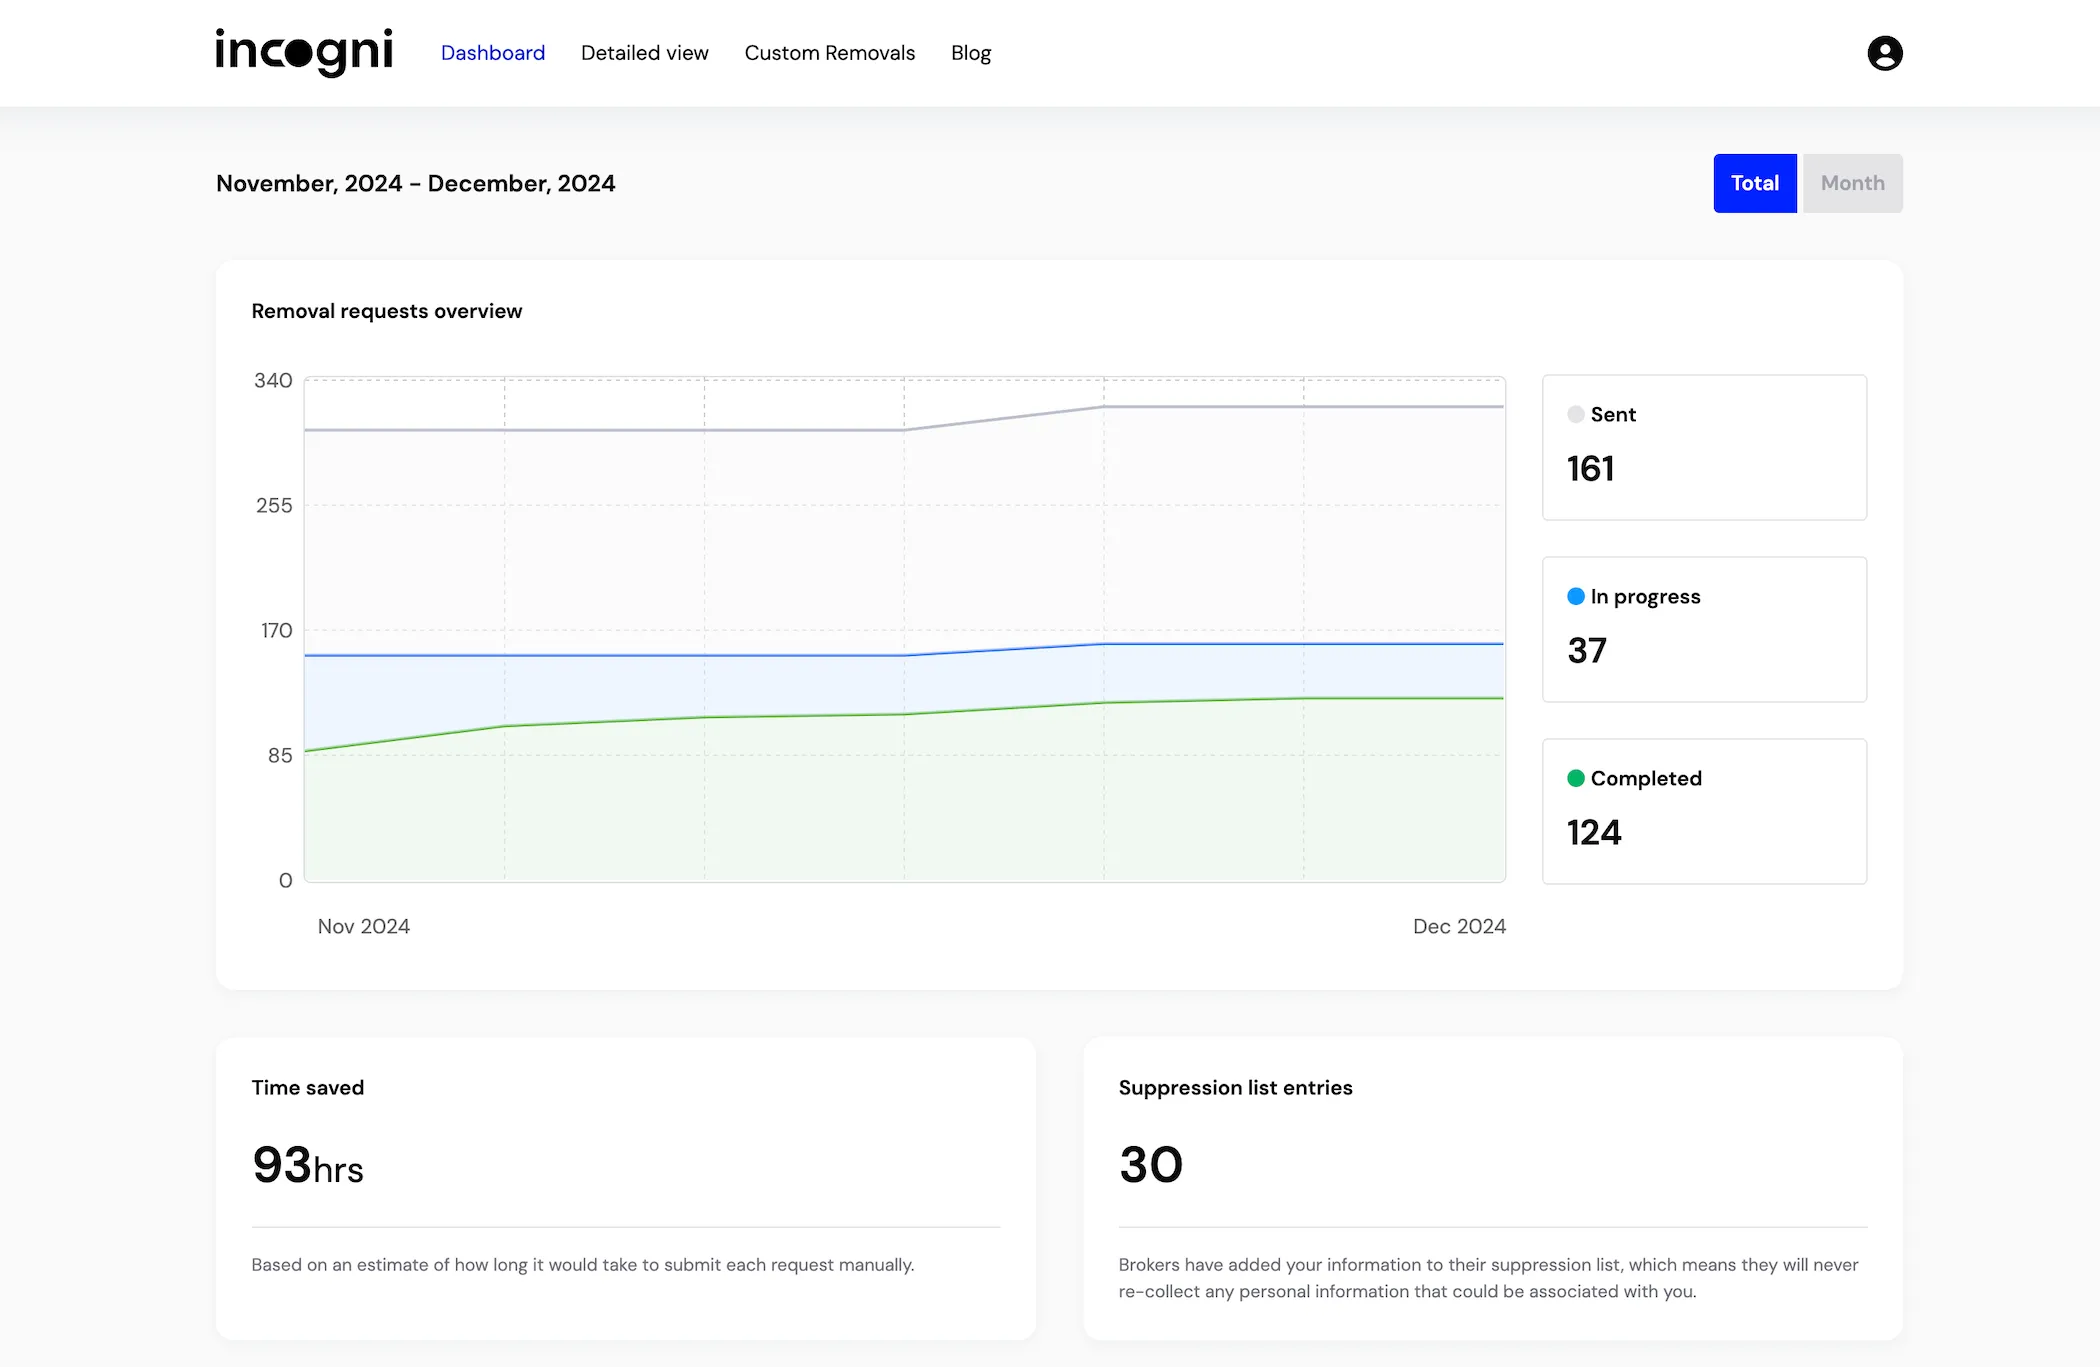Image resolution: width=2100 pixels, height=1367 pixels.
Task: Open Custom Removals page
Action: pyautogui.click(x=830, y=53)
